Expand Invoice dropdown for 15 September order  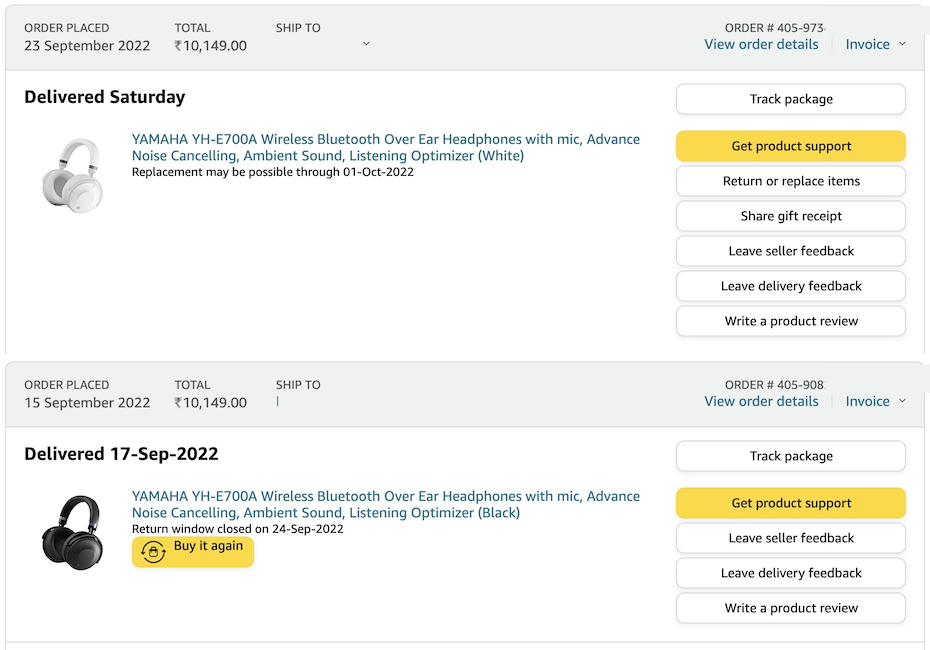click(x=876, y=401)
